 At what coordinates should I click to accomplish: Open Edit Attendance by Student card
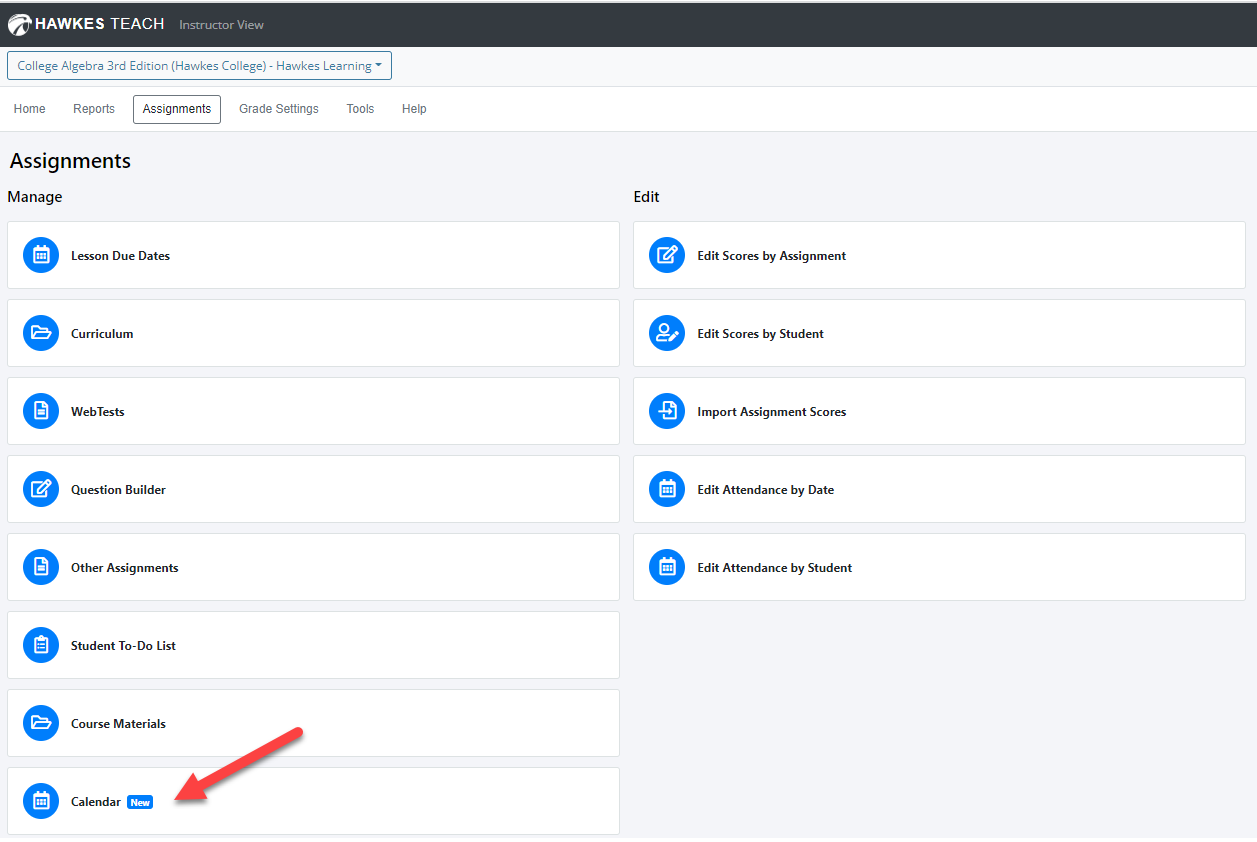tap(774, 568)
